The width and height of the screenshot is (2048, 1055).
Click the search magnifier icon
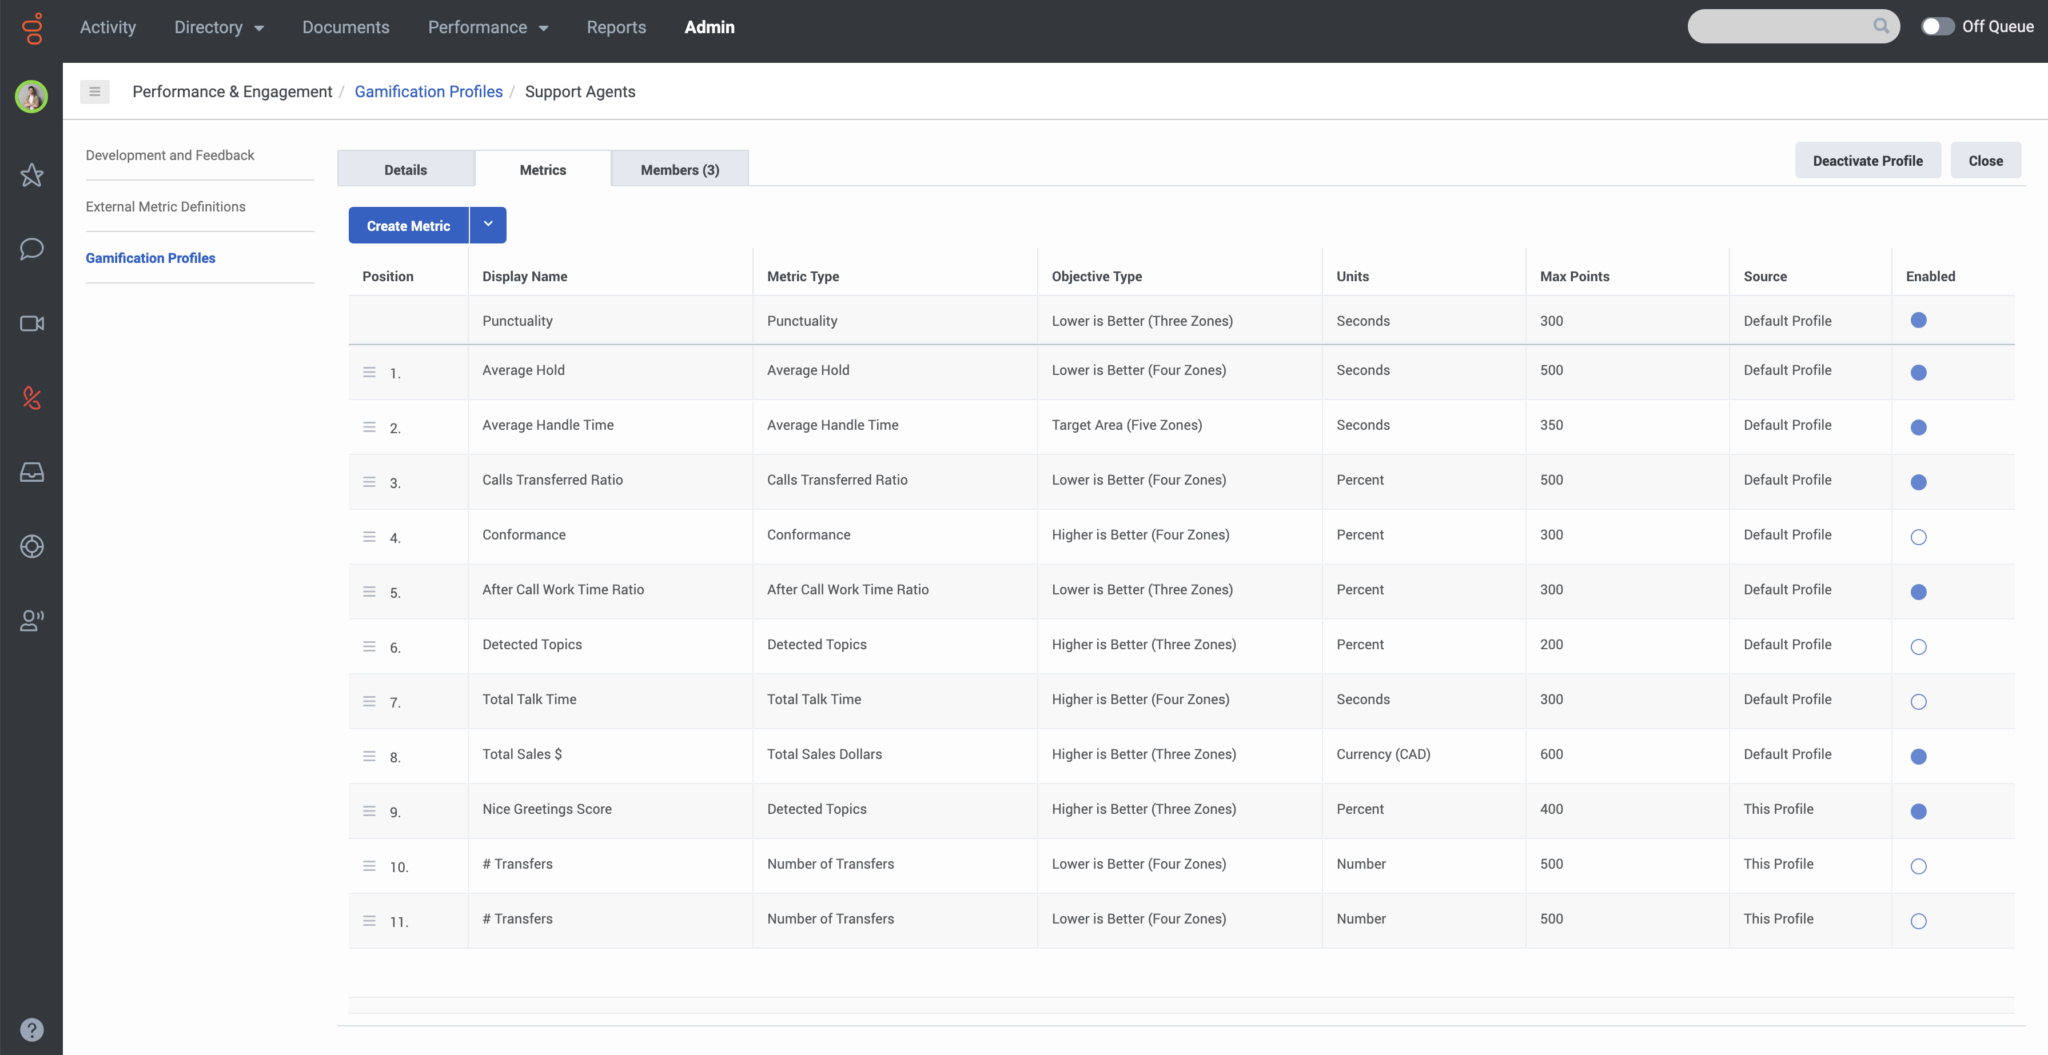pos(1880,26)
